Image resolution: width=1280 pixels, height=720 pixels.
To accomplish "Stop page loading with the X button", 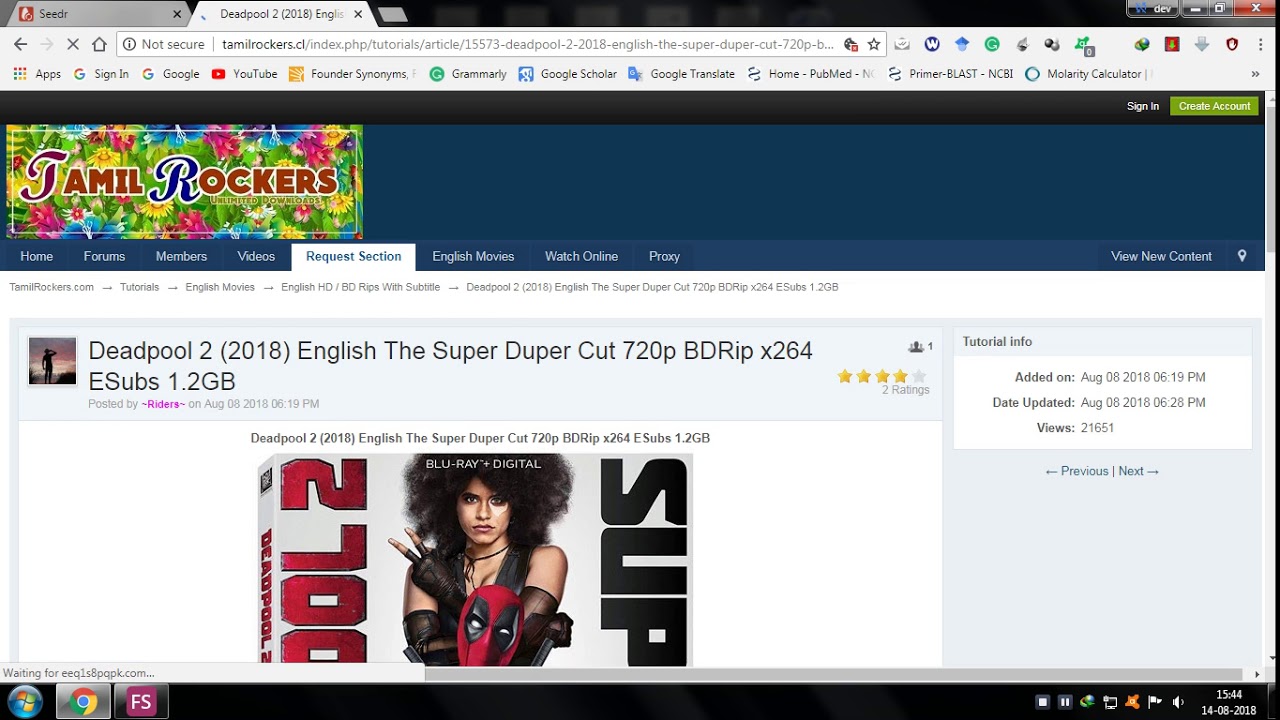I will click(72, 44).
